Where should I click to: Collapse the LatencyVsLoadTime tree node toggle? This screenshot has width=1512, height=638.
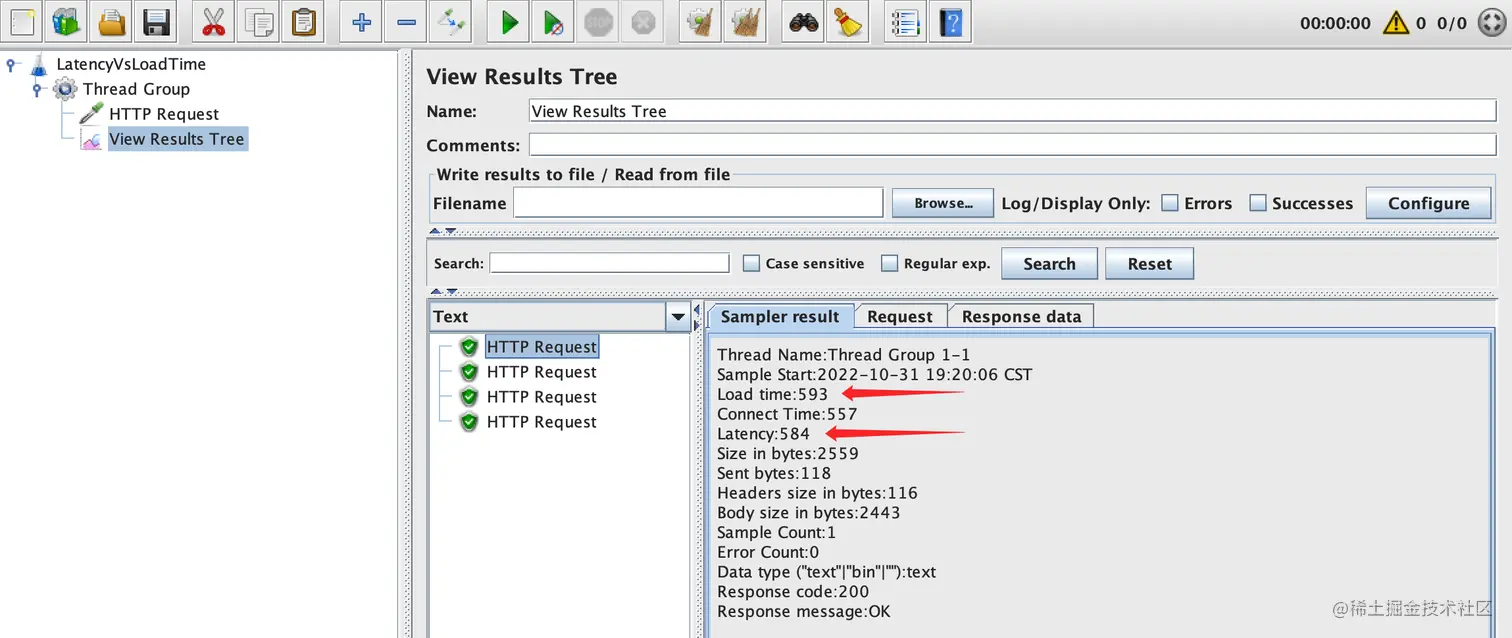pyautogui.click(x=12, y=64)
